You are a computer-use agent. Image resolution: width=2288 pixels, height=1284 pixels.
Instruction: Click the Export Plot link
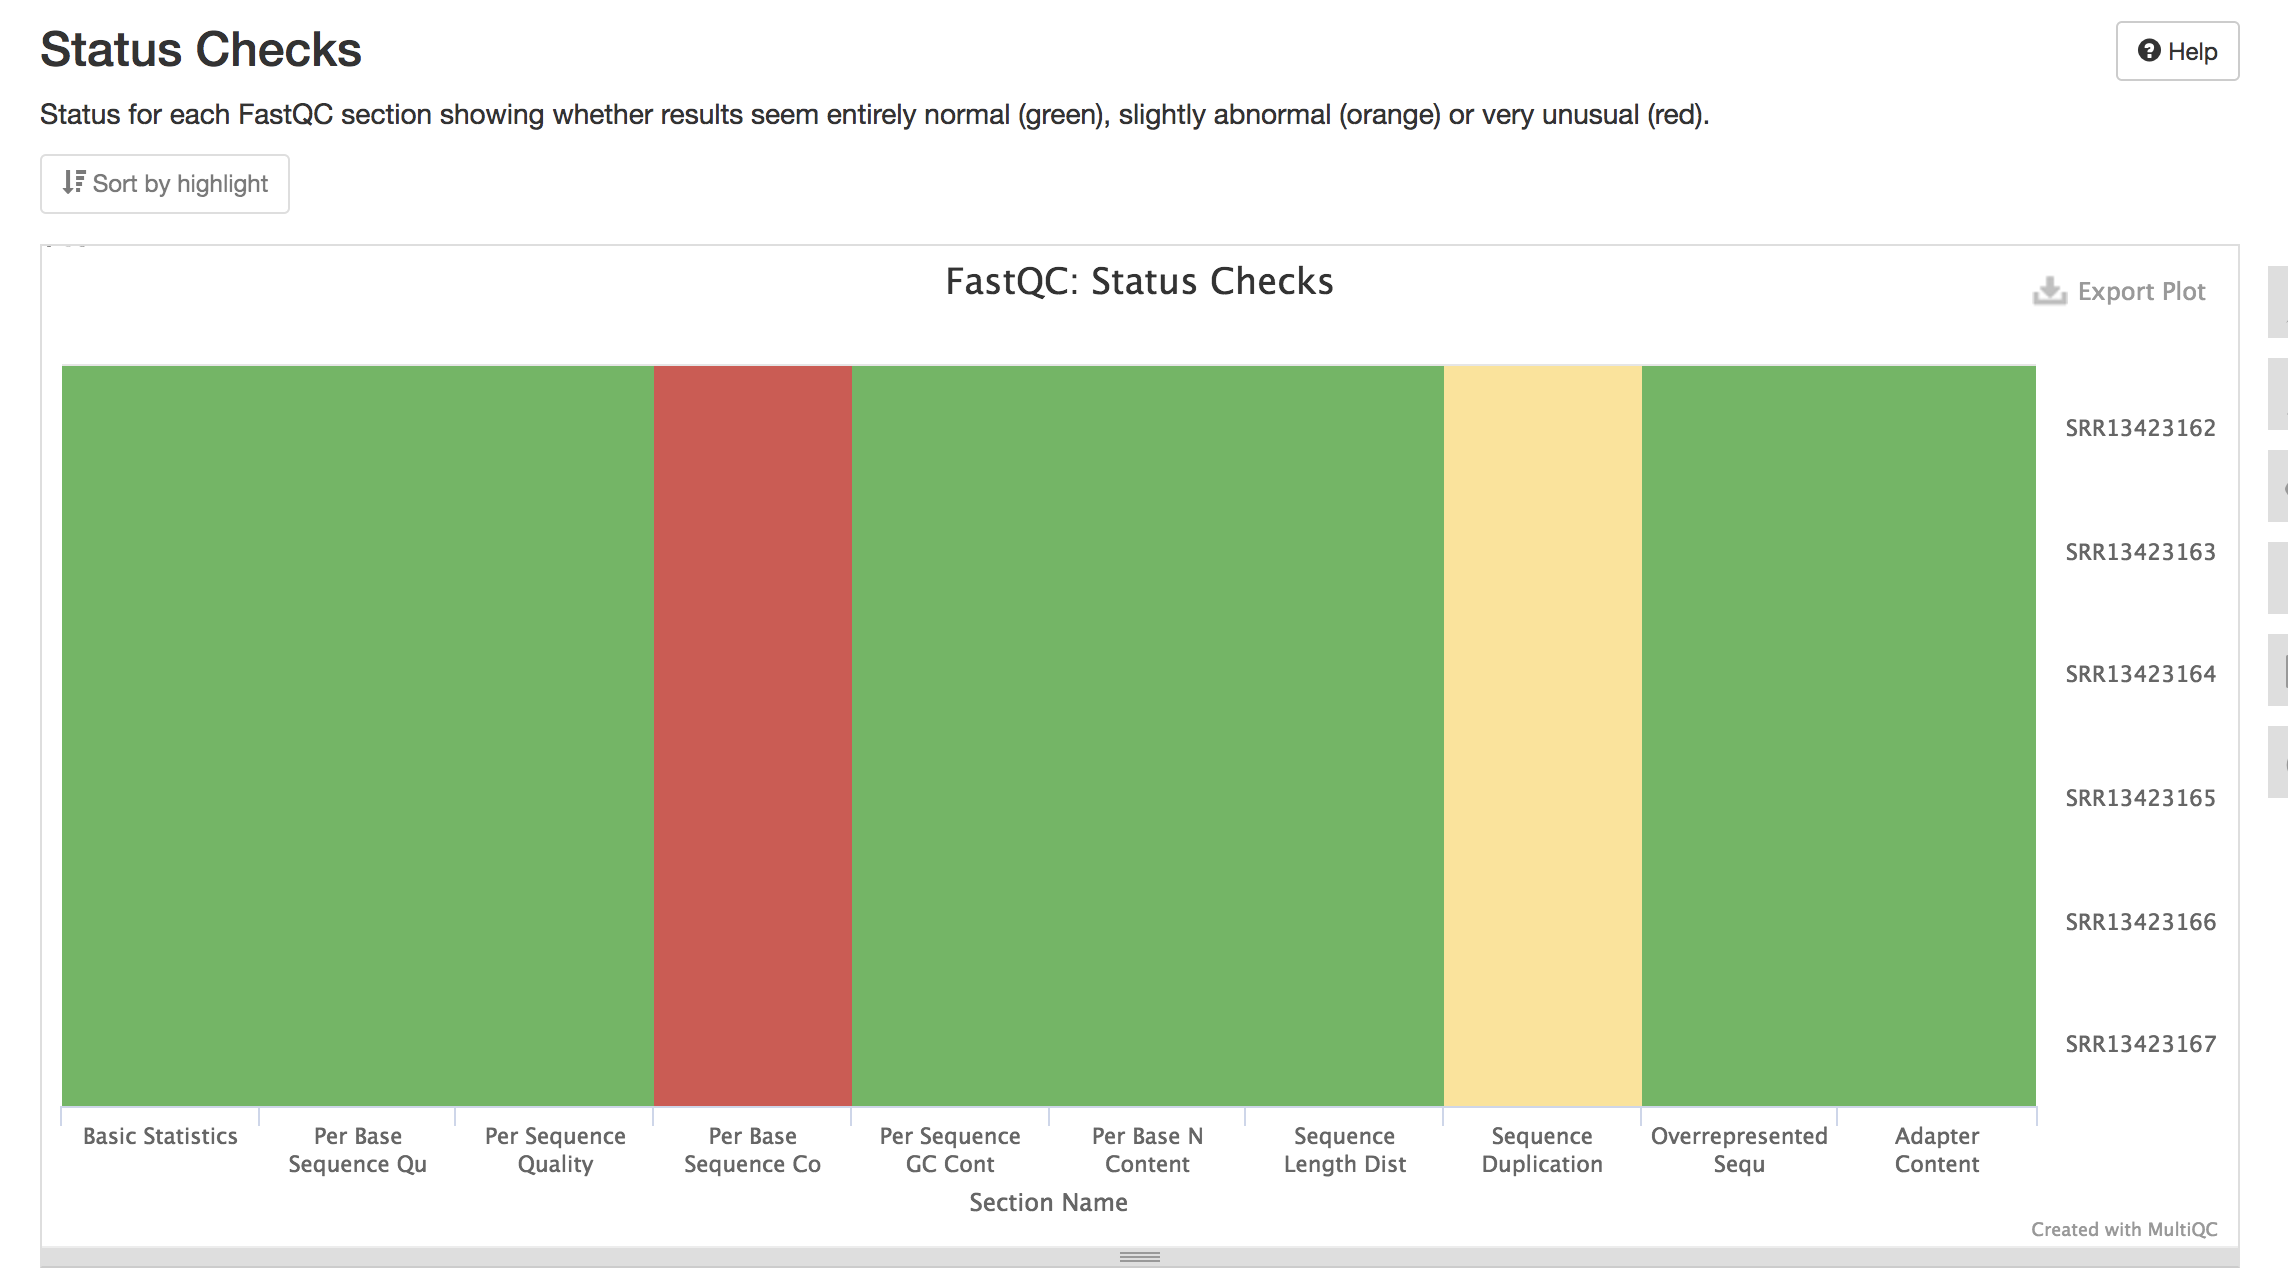(x=2140, y=291)
